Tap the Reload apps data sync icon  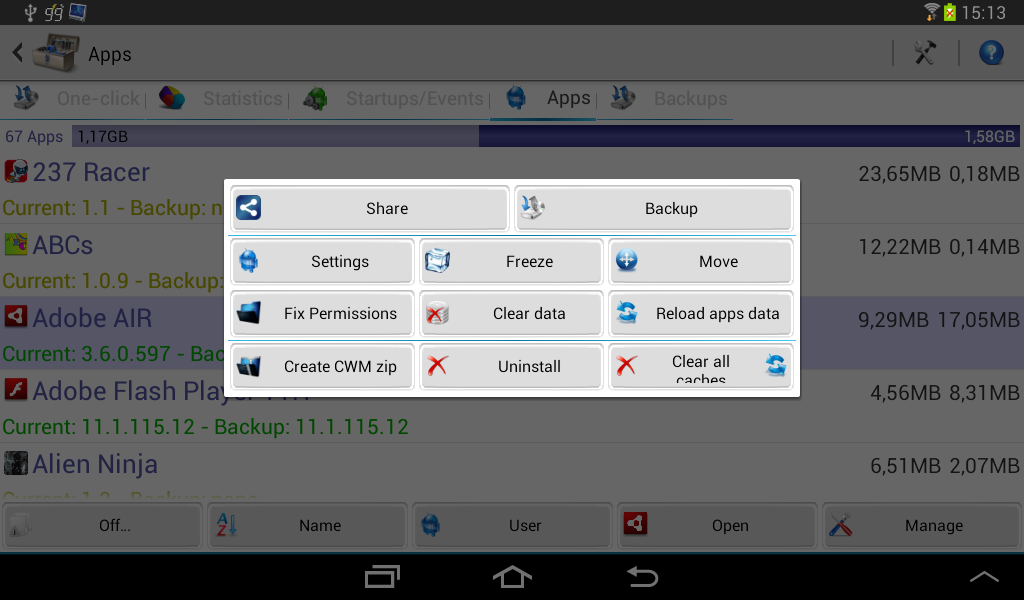[627, 313]
